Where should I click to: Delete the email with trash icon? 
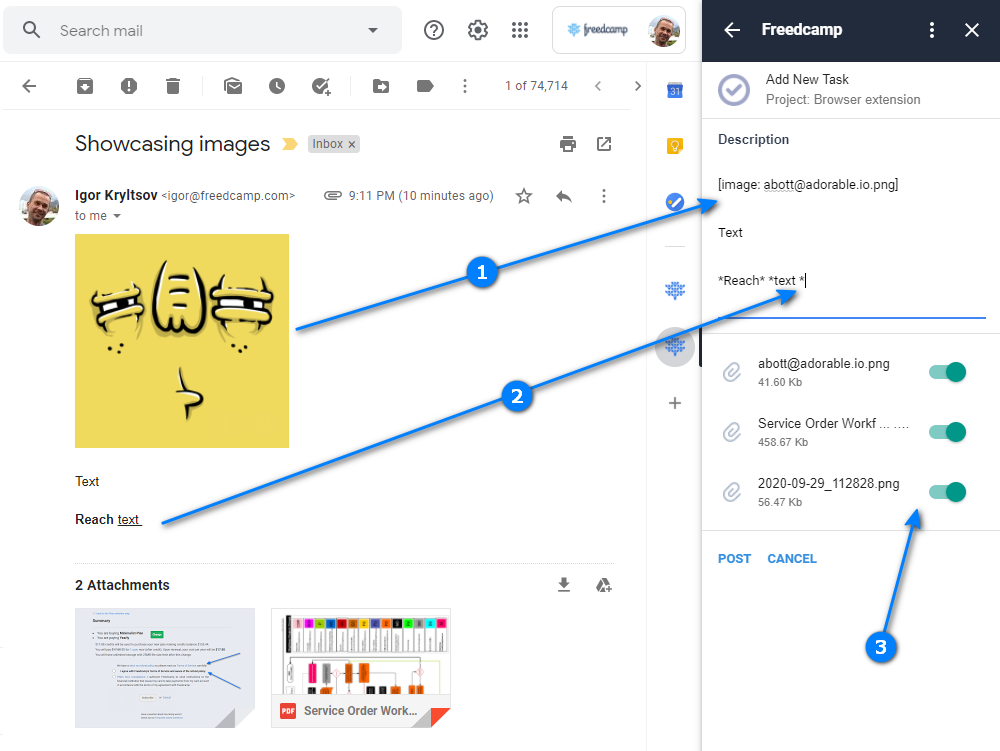pyautogui.click(x=173, y=86)
